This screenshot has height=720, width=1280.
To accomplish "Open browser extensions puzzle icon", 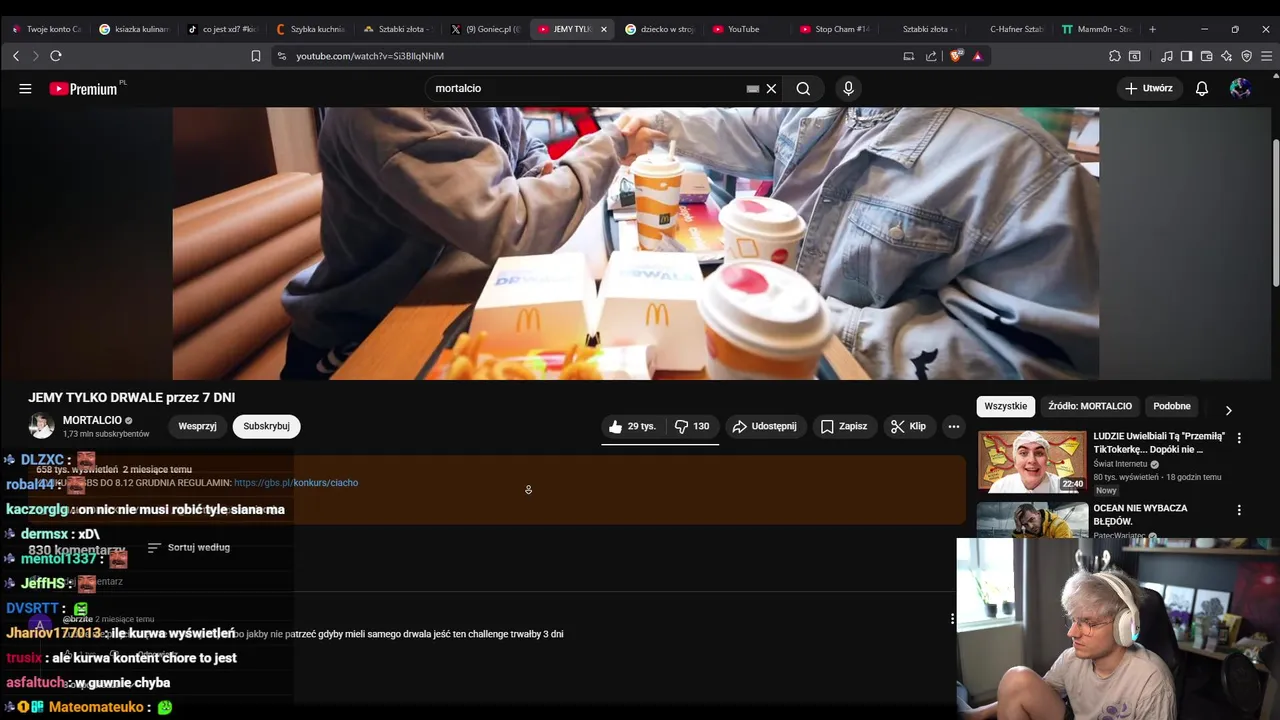I will [x=1115, y=56].
